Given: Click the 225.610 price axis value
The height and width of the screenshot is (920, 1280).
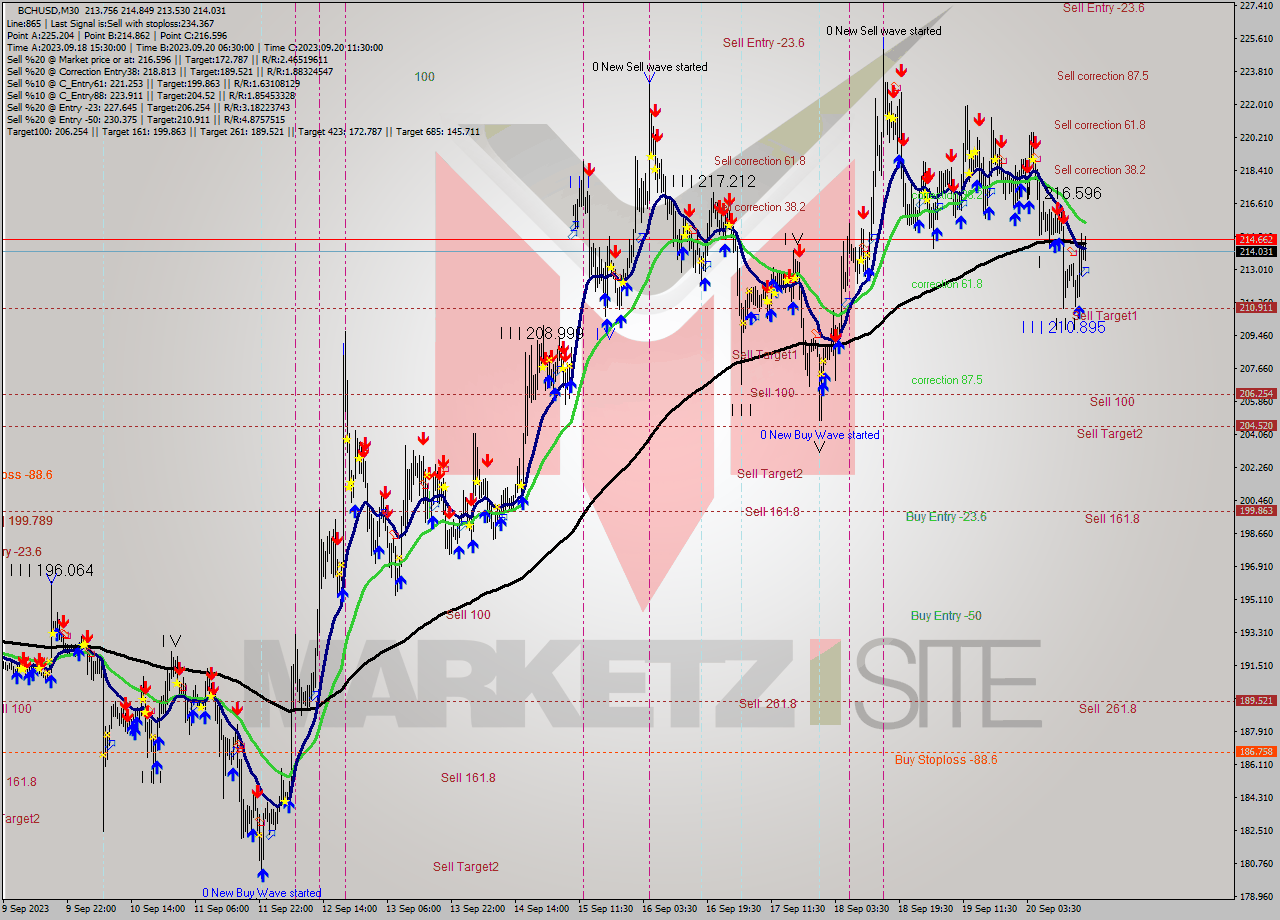Looking at the screenshot, I should click(1256, 39).
